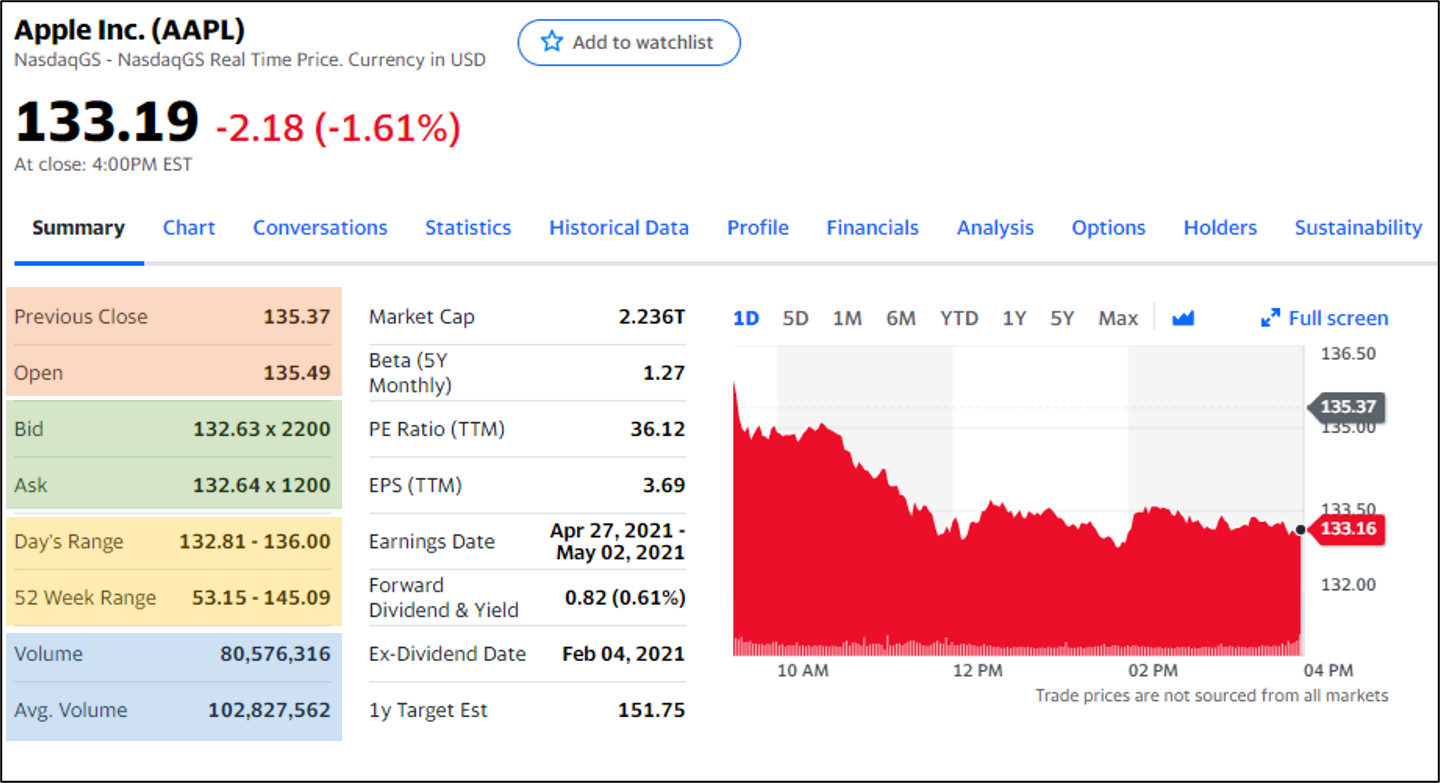The width and height of the screenshot is (1440, 783).
Task: Click the 133.19 stock price
Action: (x=107, y=121)
